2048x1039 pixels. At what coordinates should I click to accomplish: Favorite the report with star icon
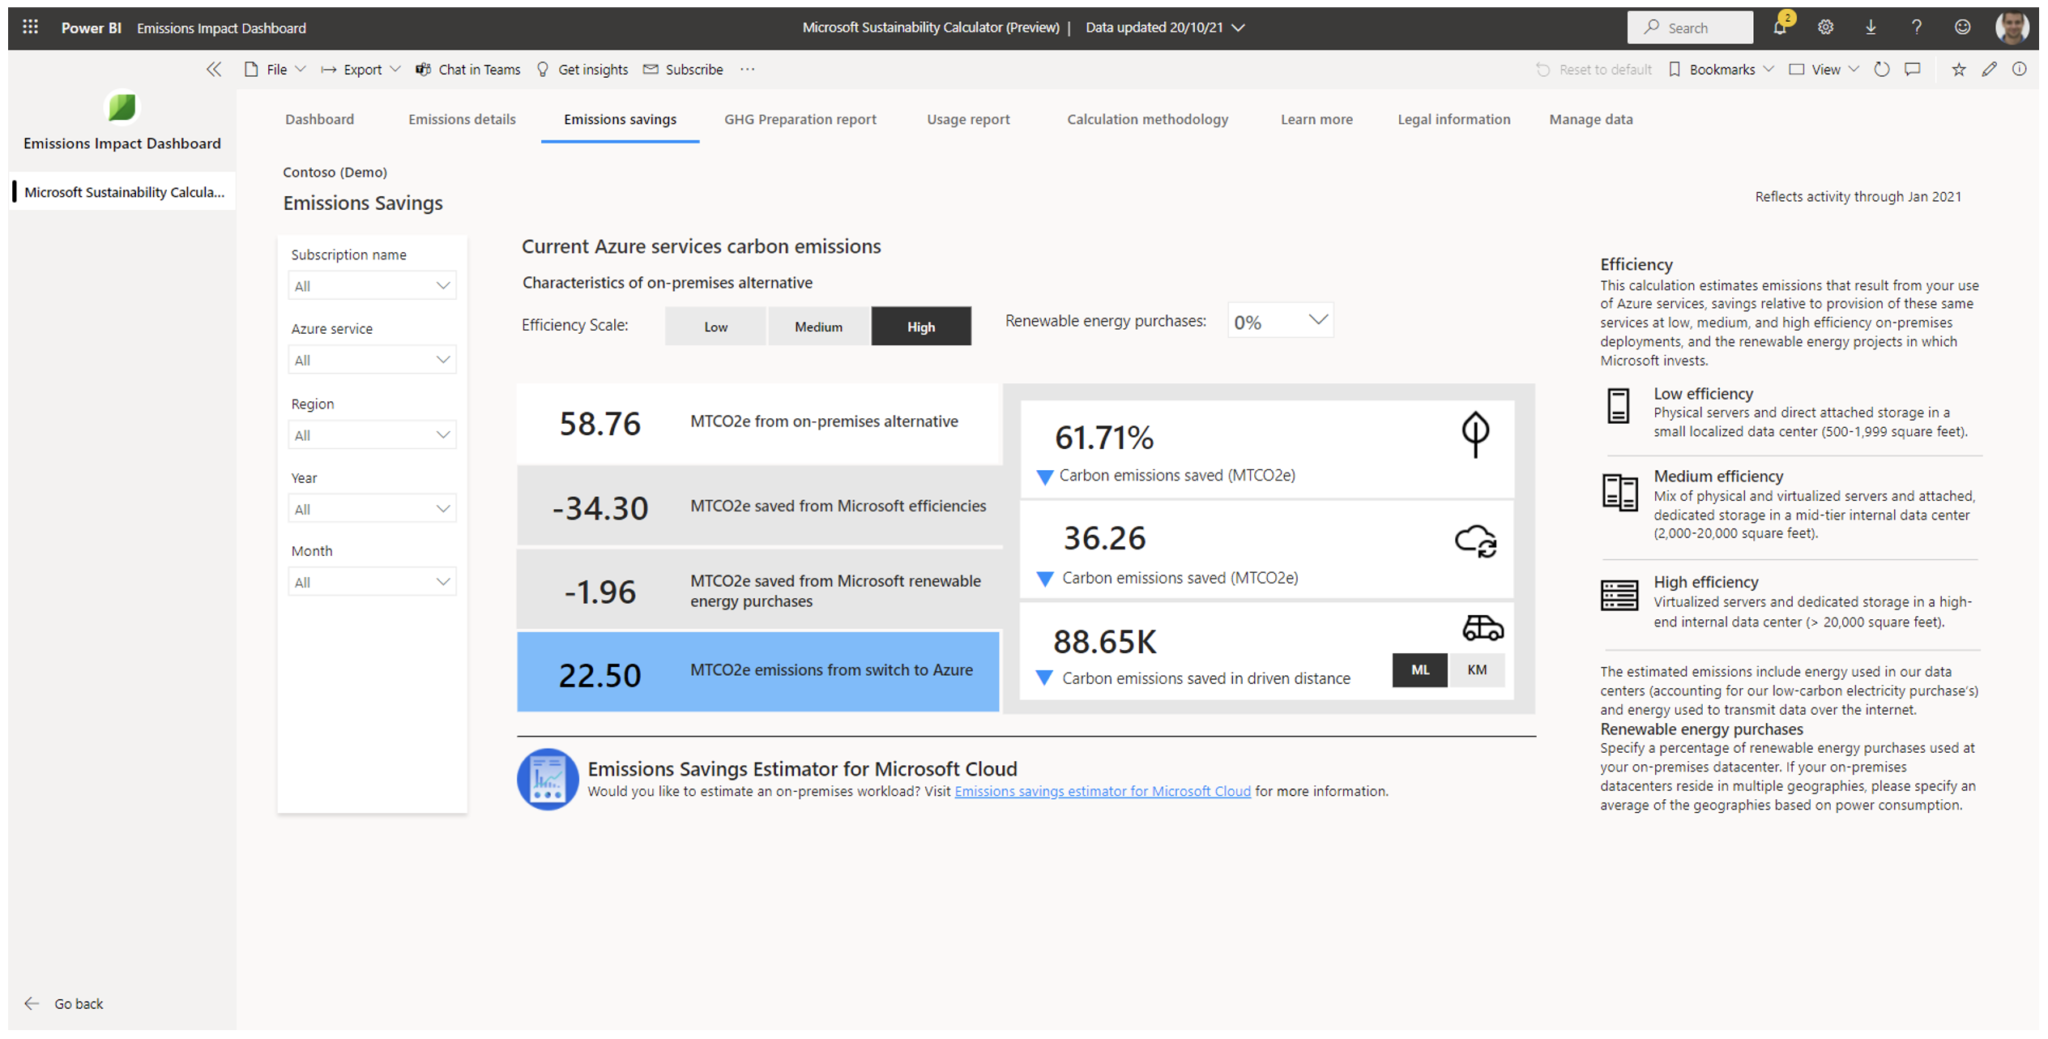(1958, 69)
